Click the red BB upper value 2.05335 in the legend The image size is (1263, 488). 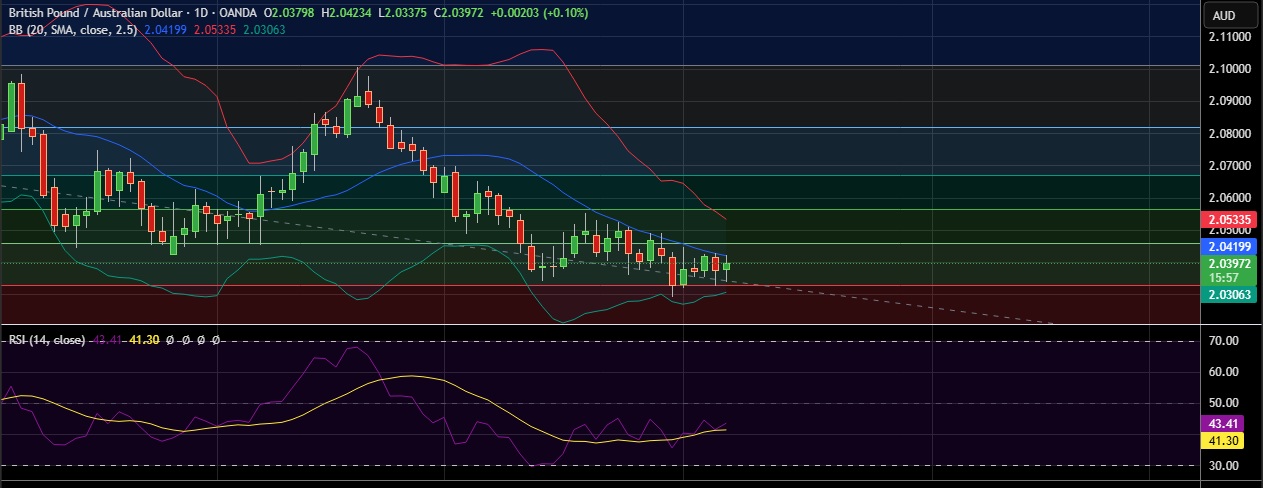pos(217,30)
